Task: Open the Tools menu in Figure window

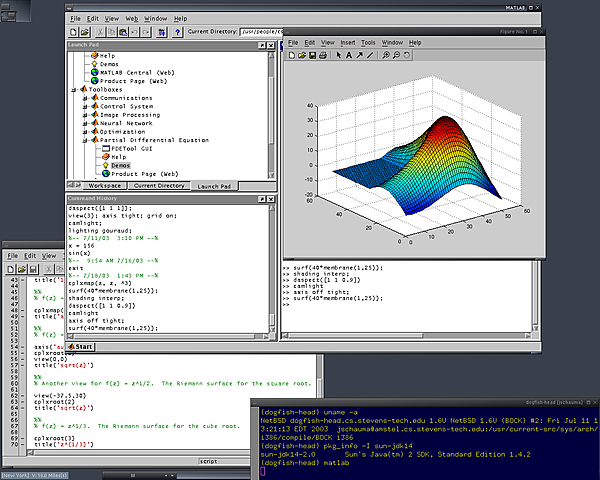Action: pyautogui.click(x=368, y=43)
